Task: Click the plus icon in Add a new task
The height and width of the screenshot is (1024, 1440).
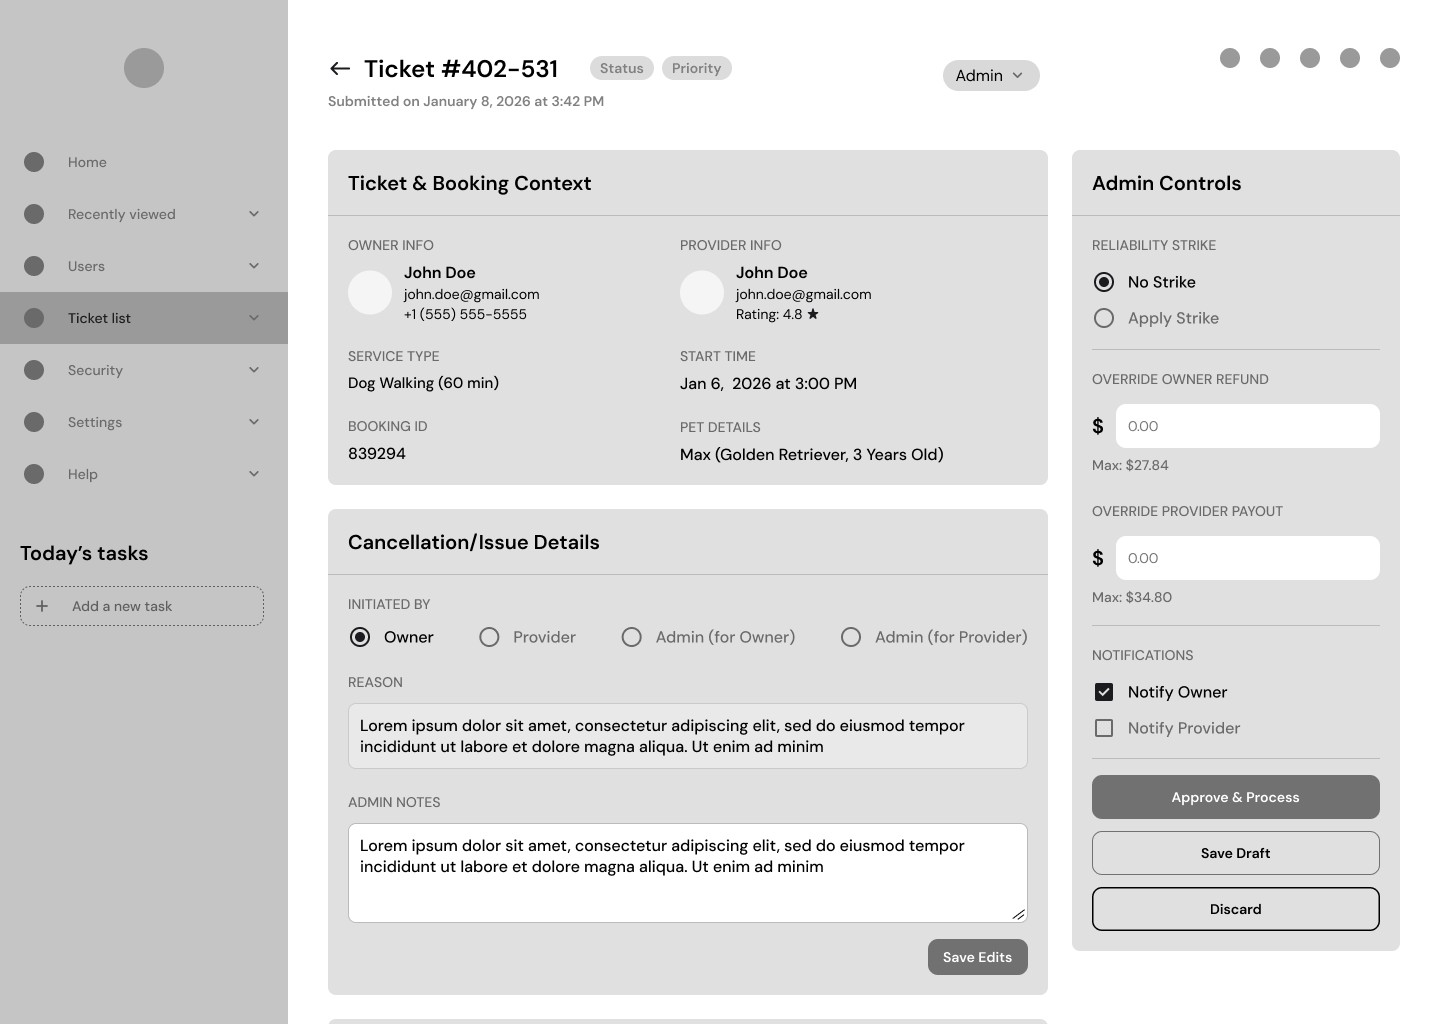Action: pyautogui.click(x=42, y=606)
